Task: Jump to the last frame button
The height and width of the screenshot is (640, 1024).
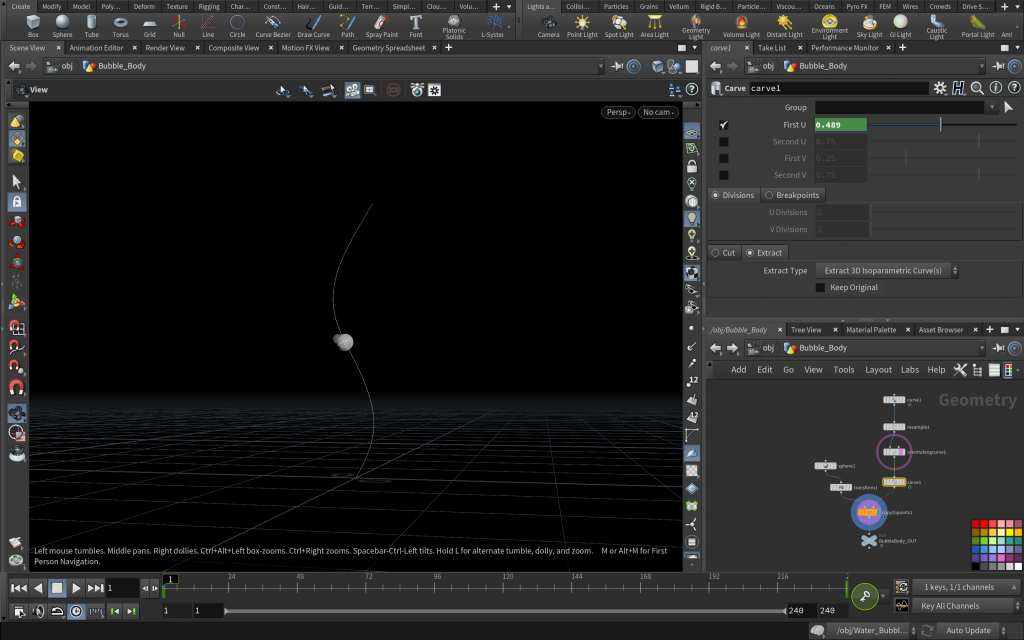Action: point(95,588)
